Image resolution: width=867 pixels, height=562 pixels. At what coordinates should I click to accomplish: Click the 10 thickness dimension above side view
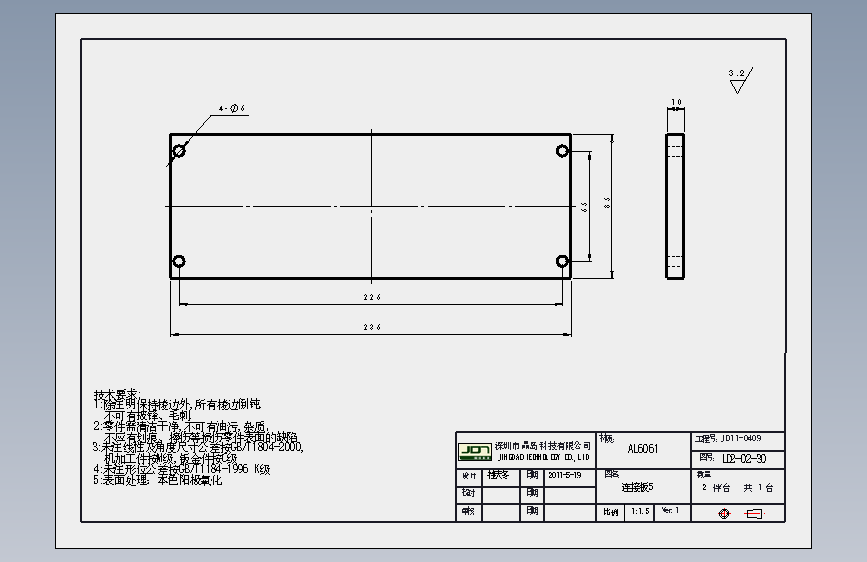676,102
